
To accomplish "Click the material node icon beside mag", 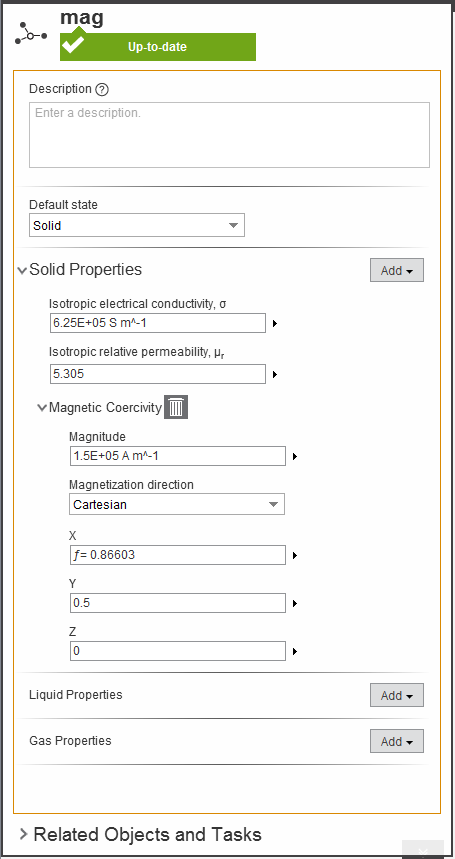I will tap(31, 34).
